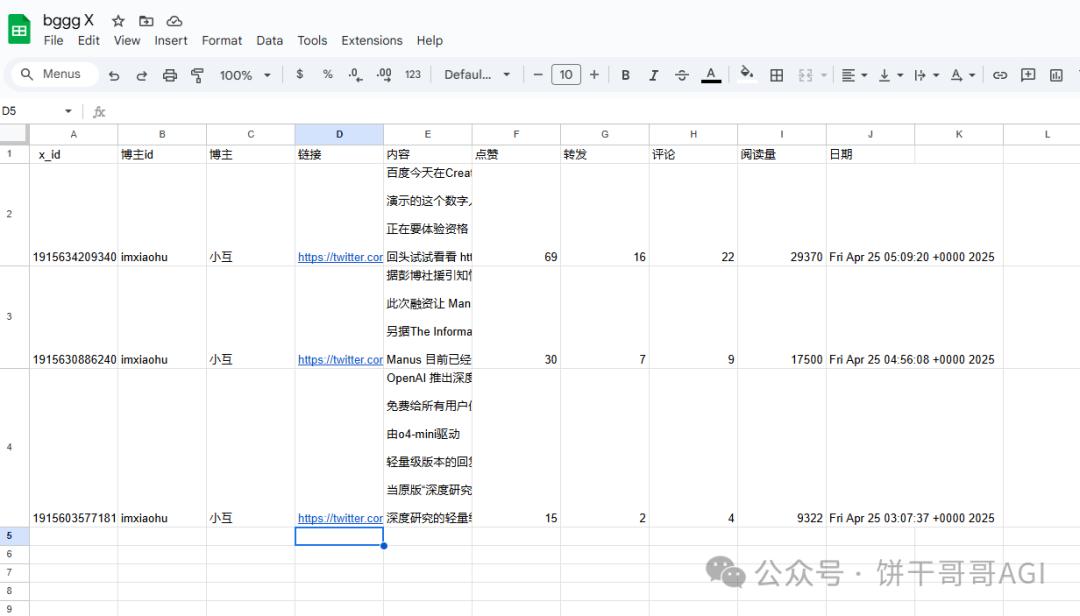Open the font family dropdown

tap(477, 75)
